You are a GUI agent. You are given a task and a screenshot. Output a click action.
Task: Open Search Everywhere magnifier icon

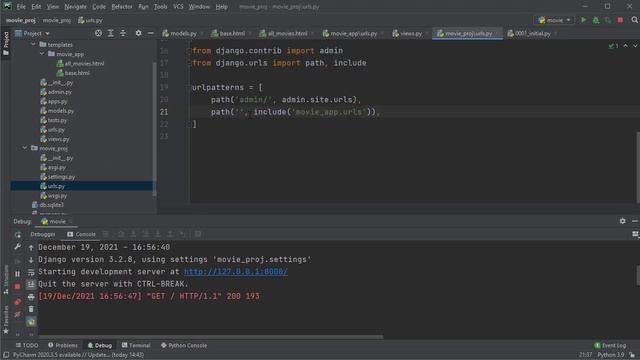pos(634,20)
